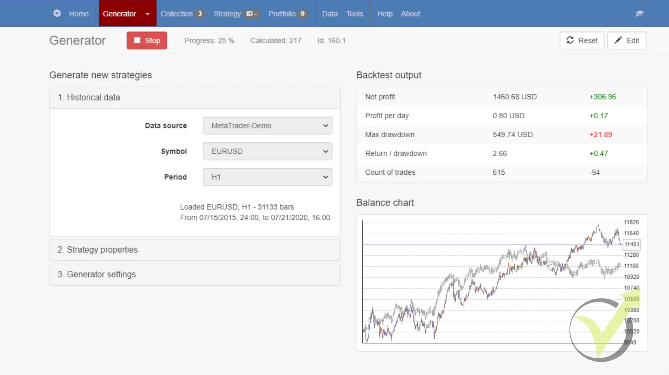Open the Portfolio tab
The image size is (669, 375).
(288, 14)
